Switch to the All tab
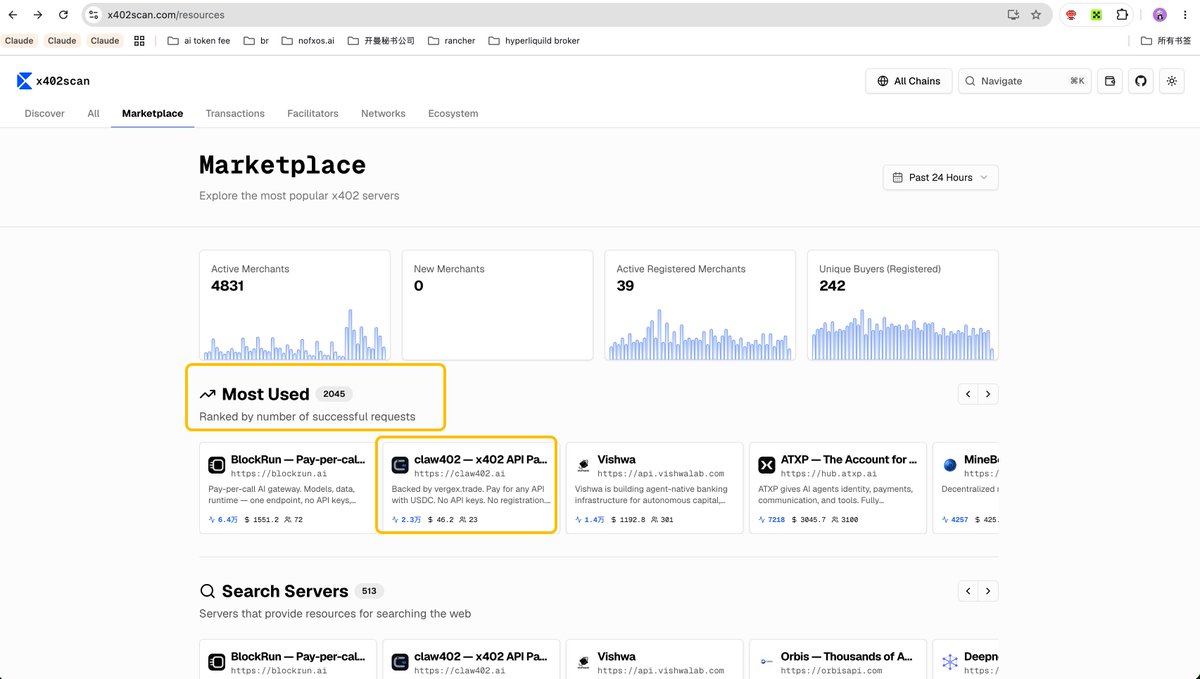Screen dimensions: 1200x679 pyautogui.click(x=93, y=113)
